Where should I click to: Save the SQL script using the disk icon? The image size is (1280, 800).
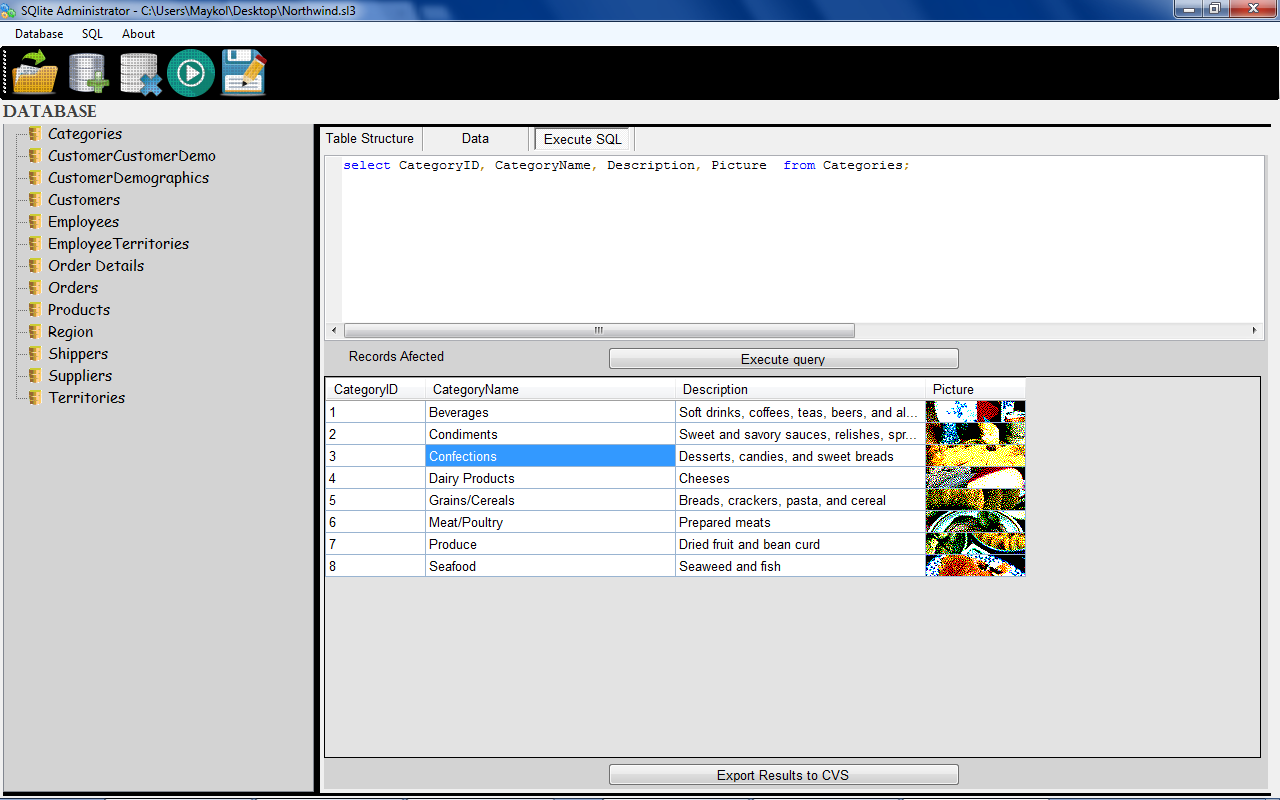pyautogui.click(x=243, y=71)
